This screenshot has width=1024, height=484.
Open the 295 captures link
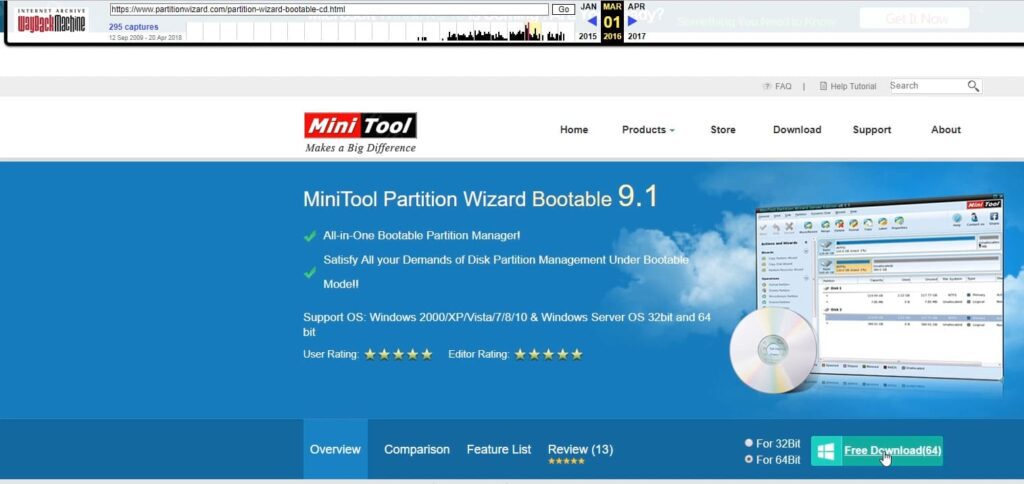(133, 27)
